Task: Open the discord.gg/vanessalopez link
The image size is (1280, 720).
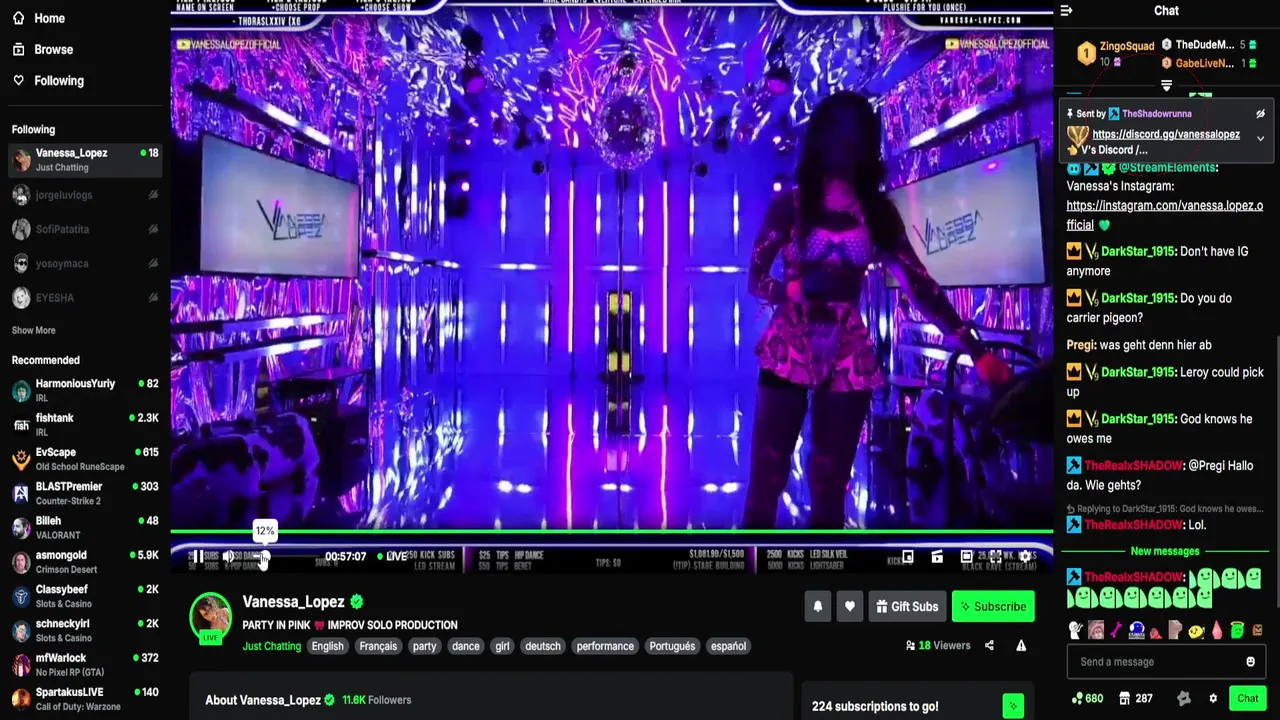Action: click(x=1166, y=134)
